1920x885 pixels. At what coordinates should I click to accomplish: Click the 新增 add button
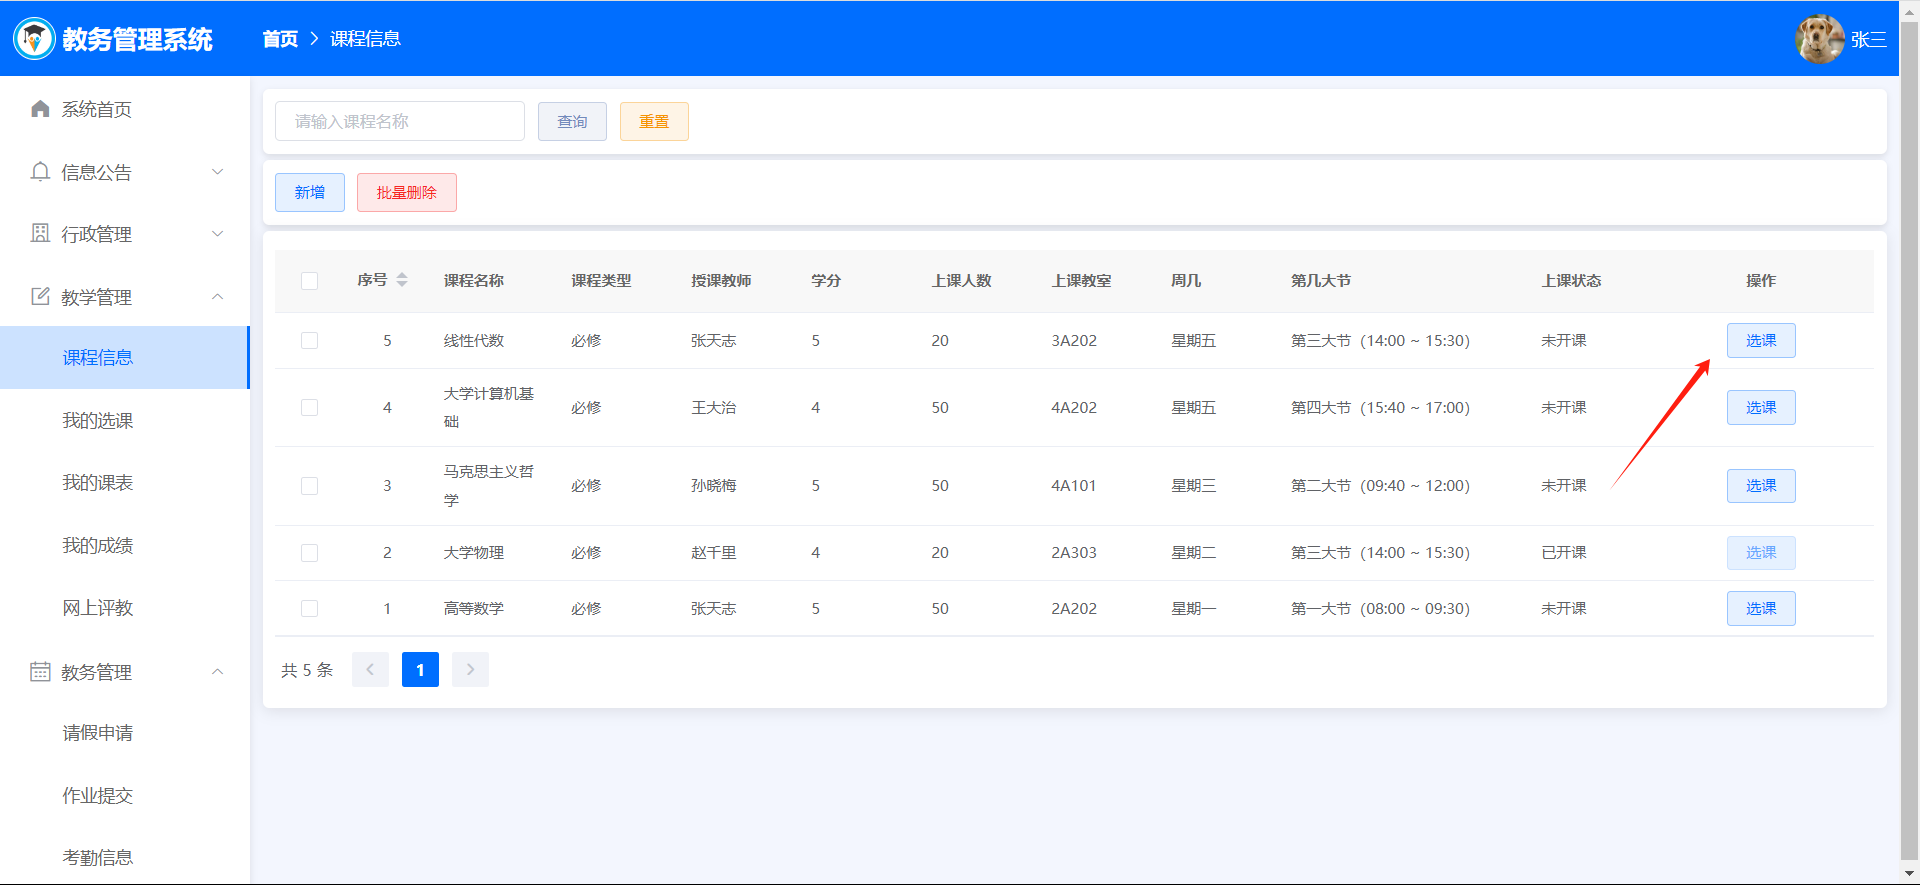(x=310, y=192)
